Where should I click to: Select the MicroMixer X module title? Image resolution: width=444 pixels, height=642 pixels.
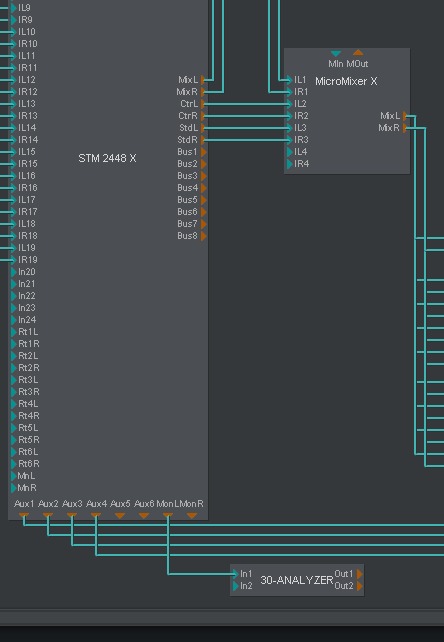pos(346,81)
